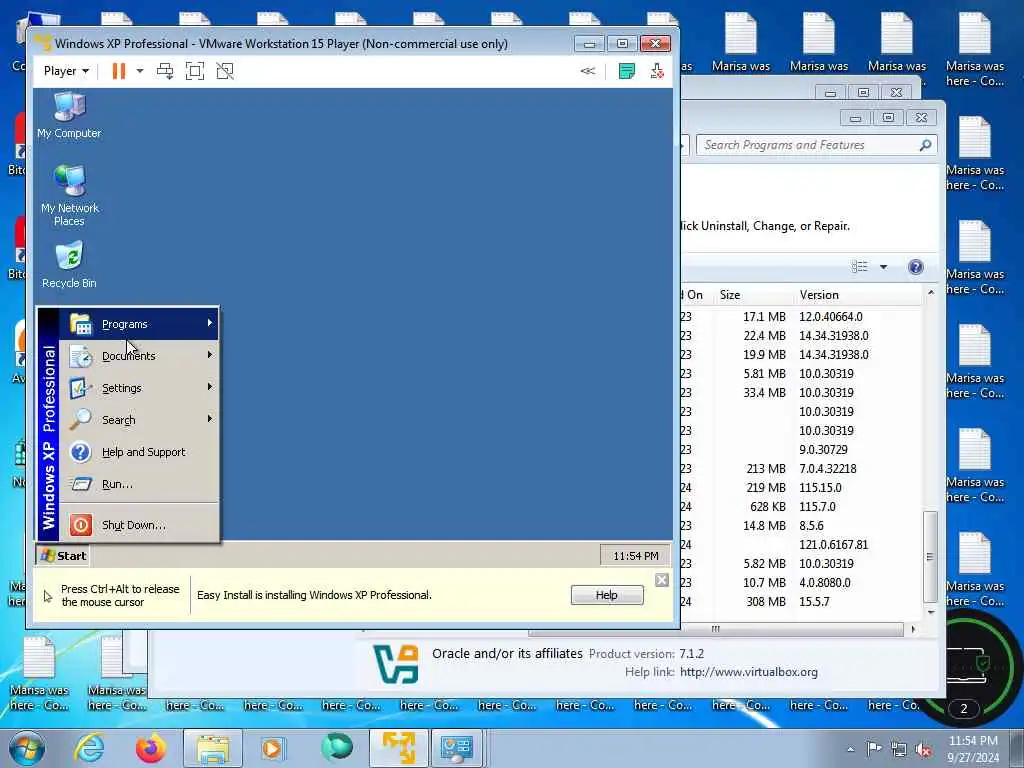Enter full screen mode in VMware
The height and width of the screenshot is (768, 1024).
click(x=195, y=71)
